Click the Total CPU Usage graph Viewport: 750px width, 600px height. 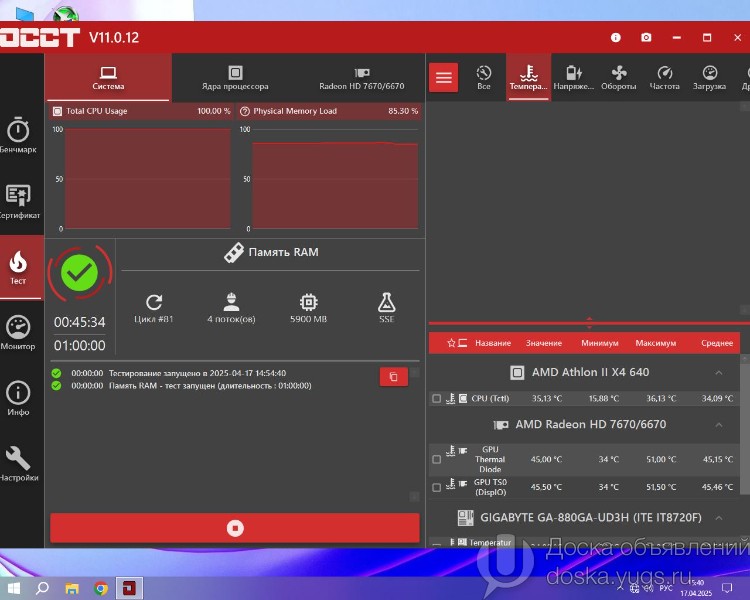coord(147,178)
